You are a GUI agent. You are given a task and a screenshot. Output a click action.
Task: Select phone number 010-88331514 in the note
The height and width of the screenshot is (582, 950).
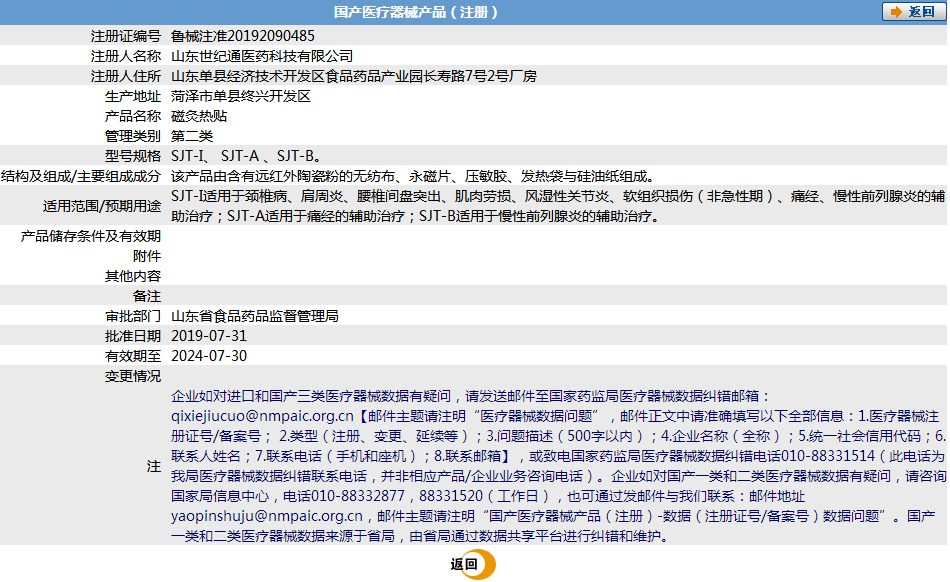[828, 456]
